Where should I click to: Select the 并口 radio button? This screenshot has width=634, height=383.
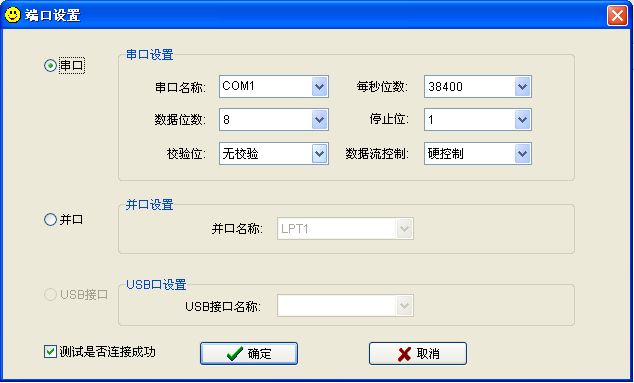coord(50,220)
